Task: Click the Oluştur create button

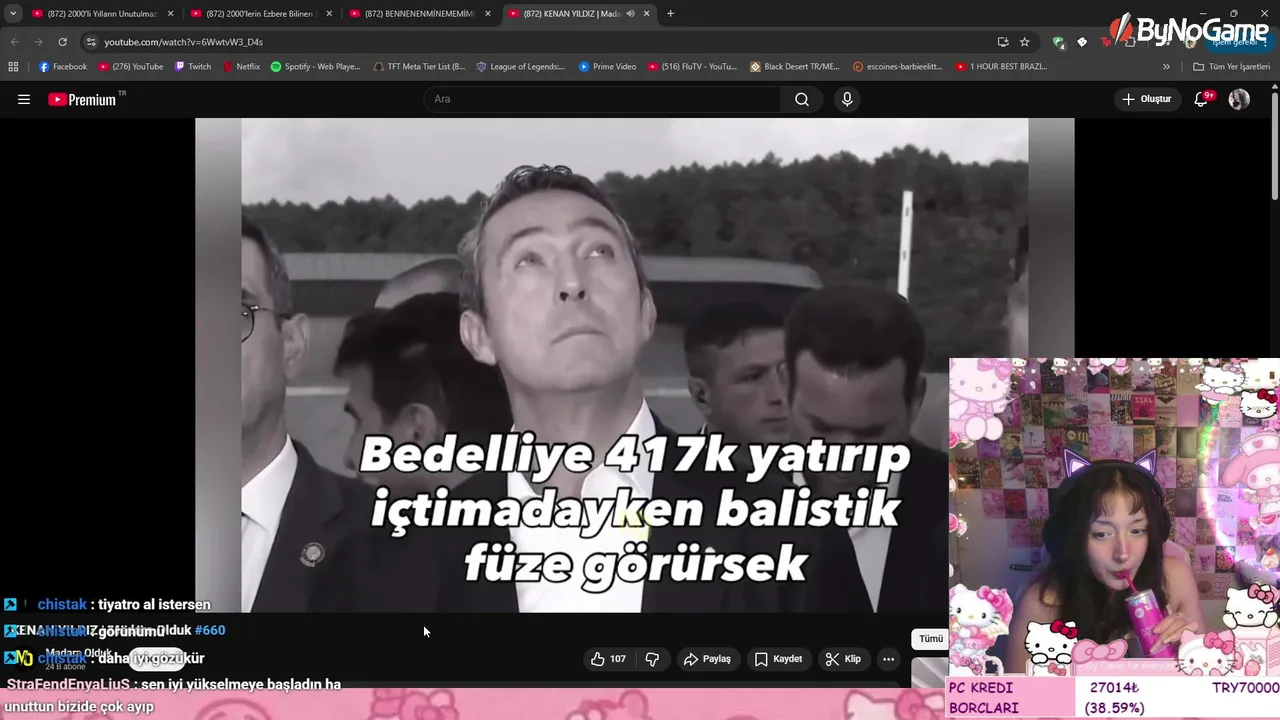Action: (1146, 99)
